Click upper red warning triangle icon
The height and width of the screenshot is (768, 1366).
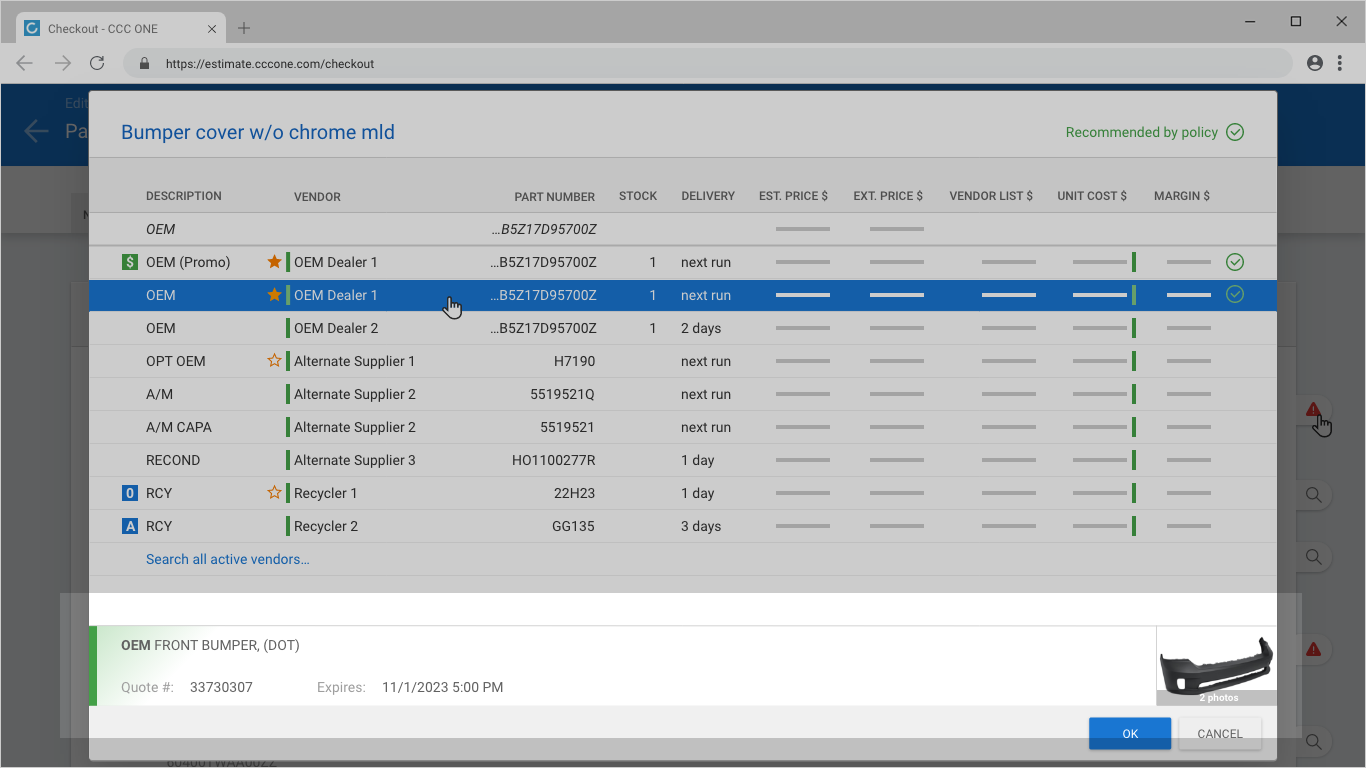coord(1313,409)
